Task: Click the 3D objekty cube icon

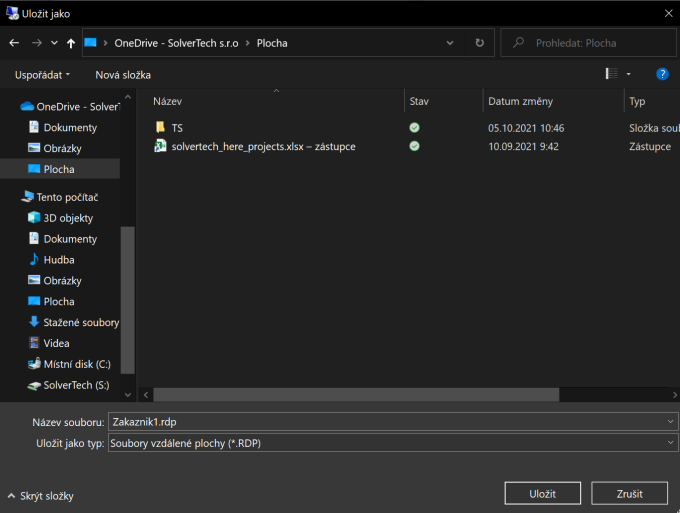Action: [34, 217]
